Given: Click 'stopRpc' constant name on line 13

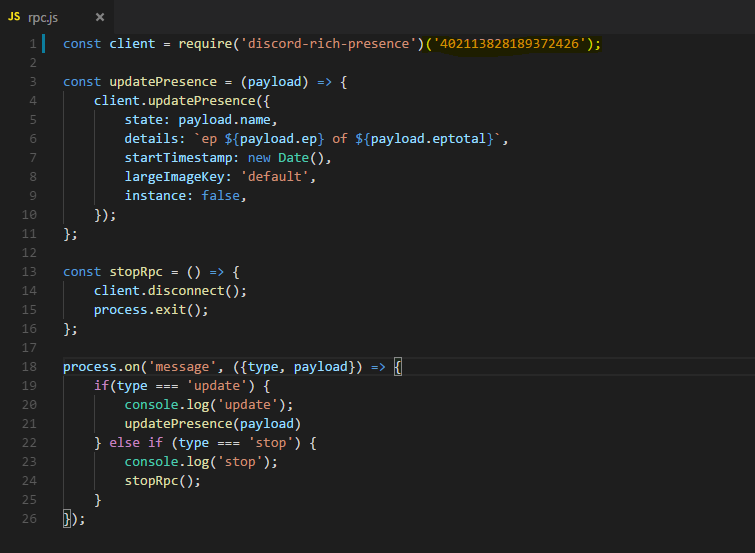Looking at the screenshot, I should click(x=136, y=272).
